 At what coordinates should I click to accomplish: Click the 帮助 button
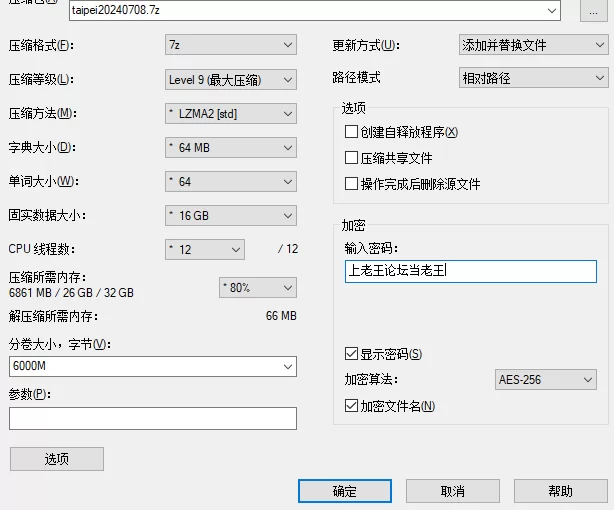561,491
